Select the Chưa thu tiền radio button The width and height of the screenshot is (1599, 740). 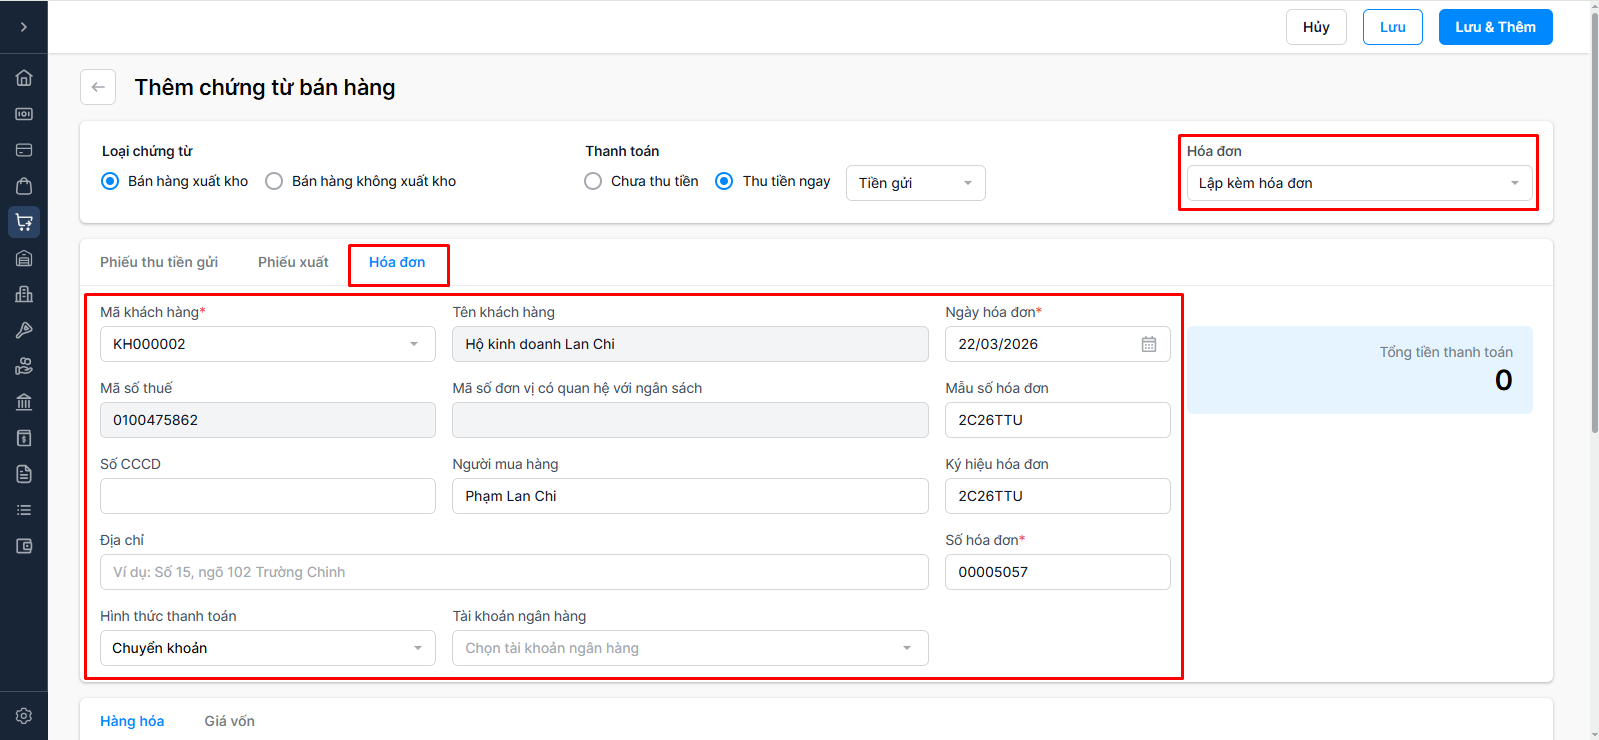pyautogui.click(x=593, y=181)
